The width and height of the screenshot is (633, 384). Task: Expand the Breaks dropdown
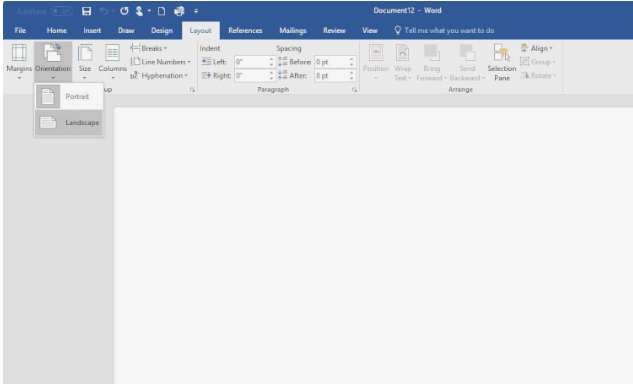149,48
